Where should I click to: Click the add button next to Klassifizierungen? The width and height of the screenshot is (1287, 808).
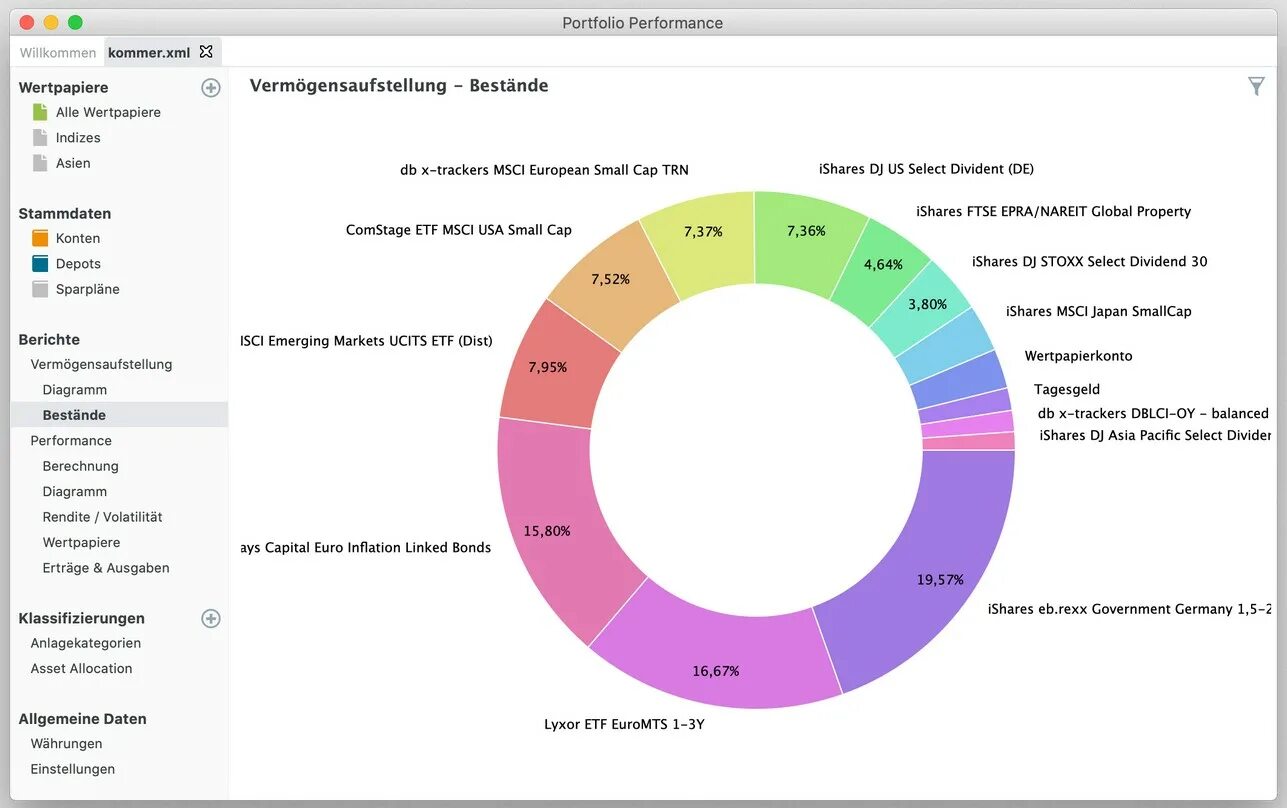pos(211,618)
